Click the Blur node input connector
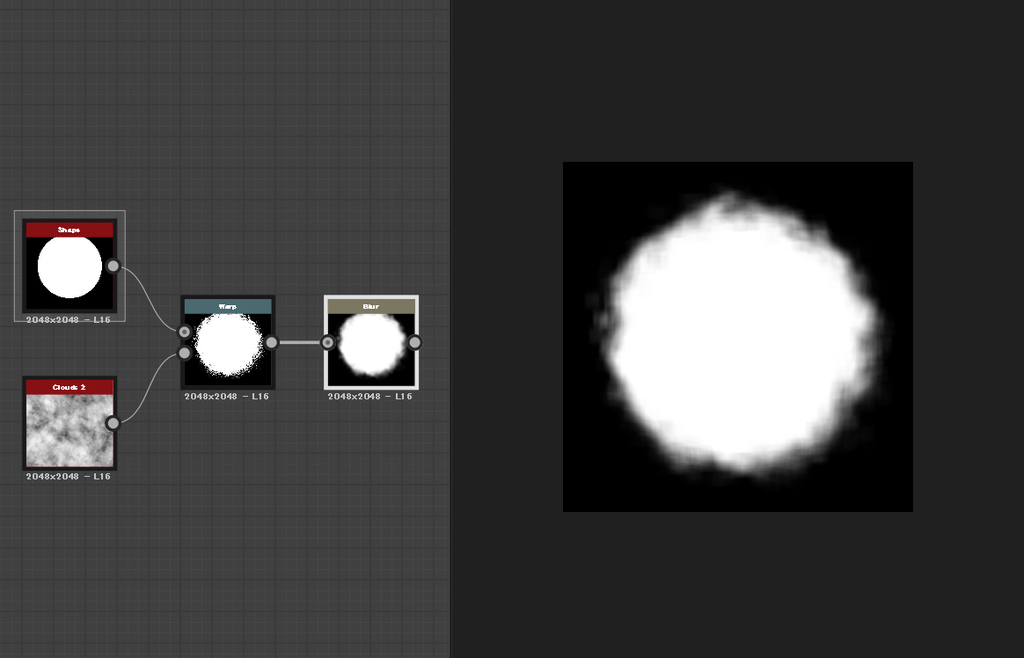The image size is (1024, 658). click(x=328, y=342)
